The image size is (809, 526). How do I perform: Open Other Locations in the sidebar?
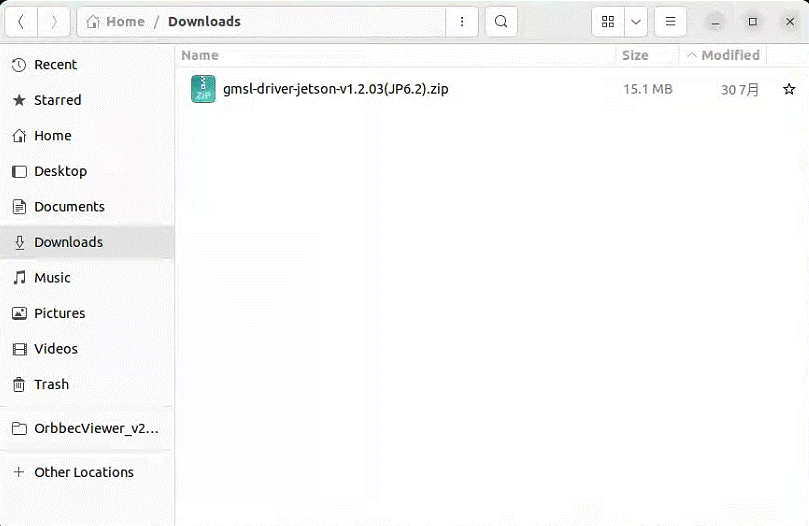click(x=87, y=472)
